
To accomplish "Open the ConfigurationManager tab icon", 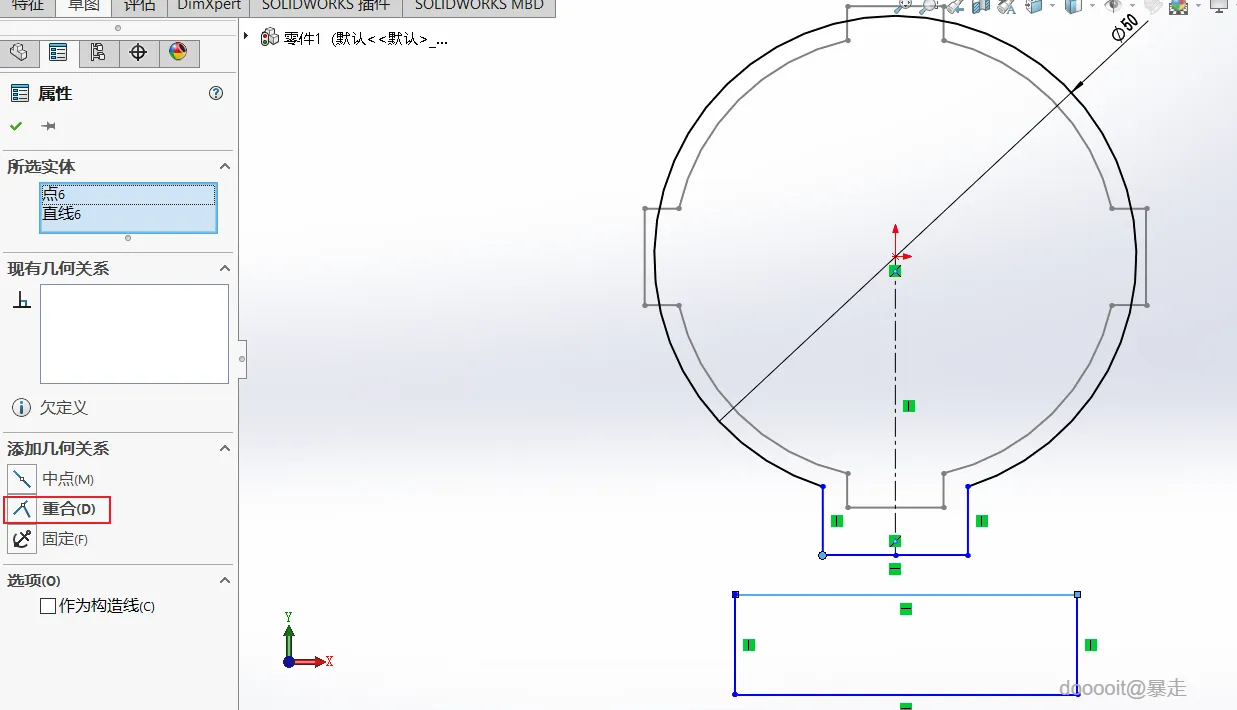I will (98, 53).
